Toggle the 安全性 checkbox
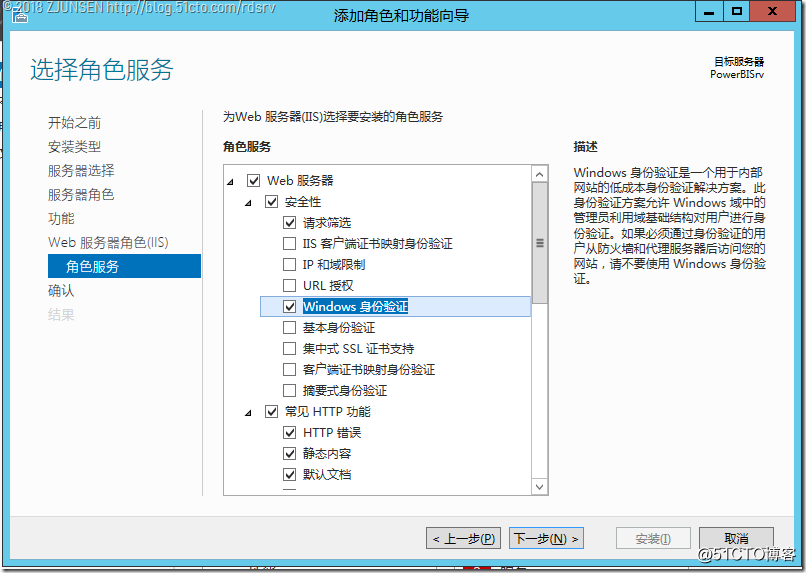Screen dimensions: 806x573 271,201
